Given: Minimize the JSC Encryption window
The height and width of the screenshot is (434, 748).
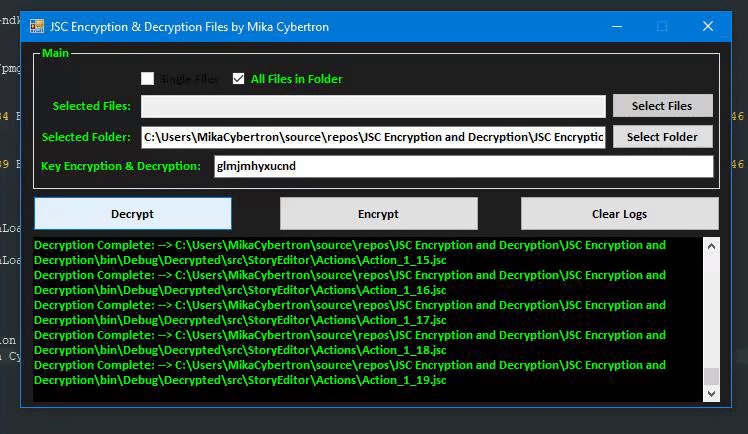Looking at the screenshot, I should 617,27.
